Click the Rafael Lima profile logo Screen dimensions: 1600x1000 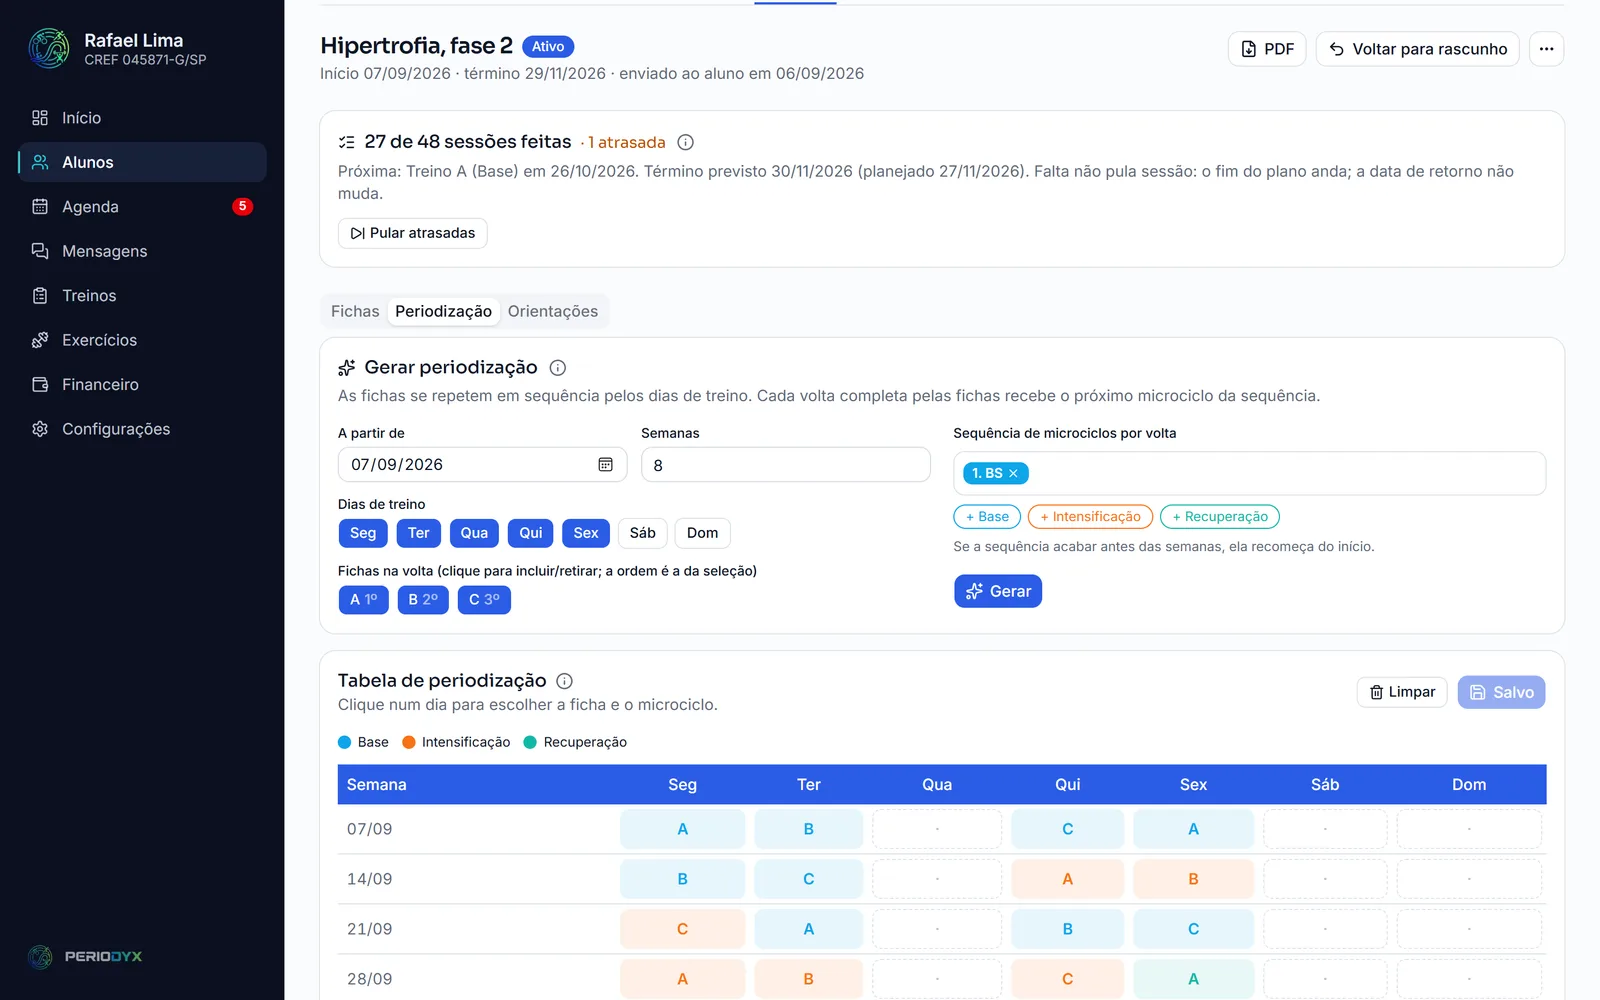coord(49,48)
